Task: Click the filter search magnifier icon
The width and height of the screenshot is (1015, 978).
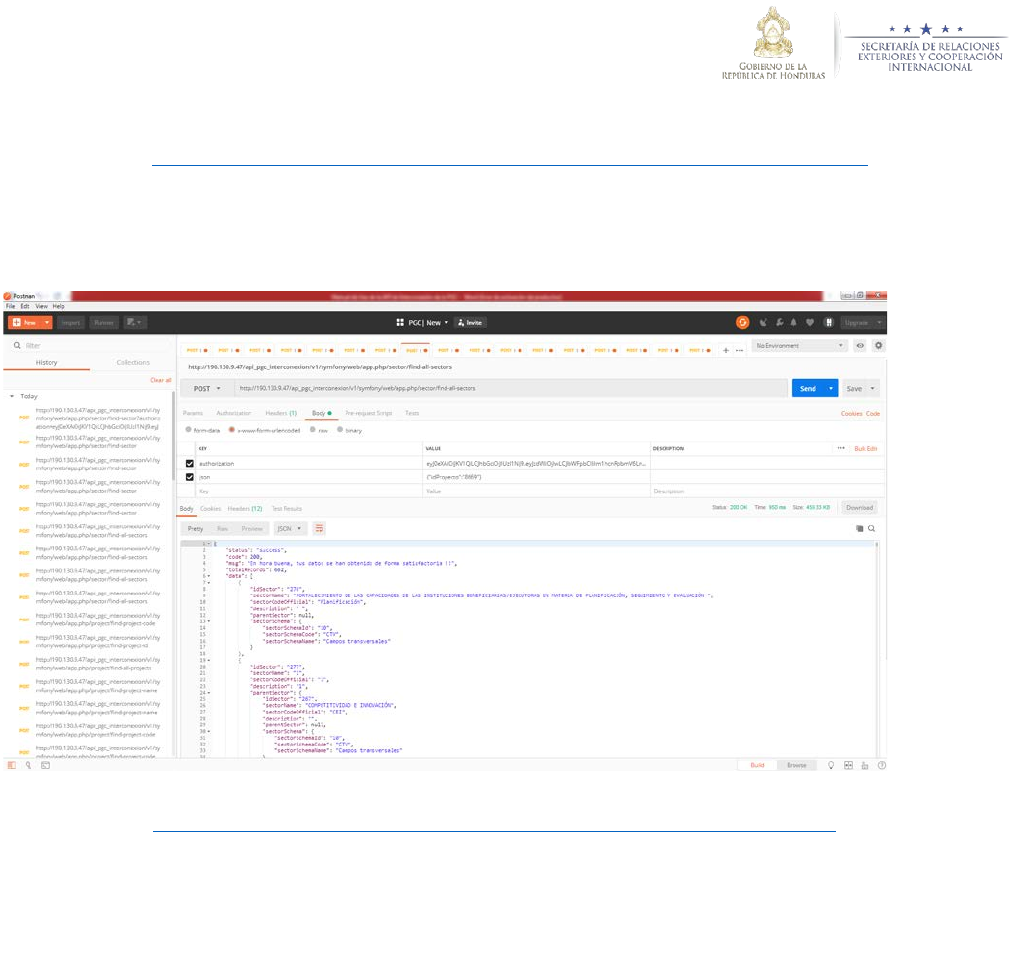Action: point(17,346)
